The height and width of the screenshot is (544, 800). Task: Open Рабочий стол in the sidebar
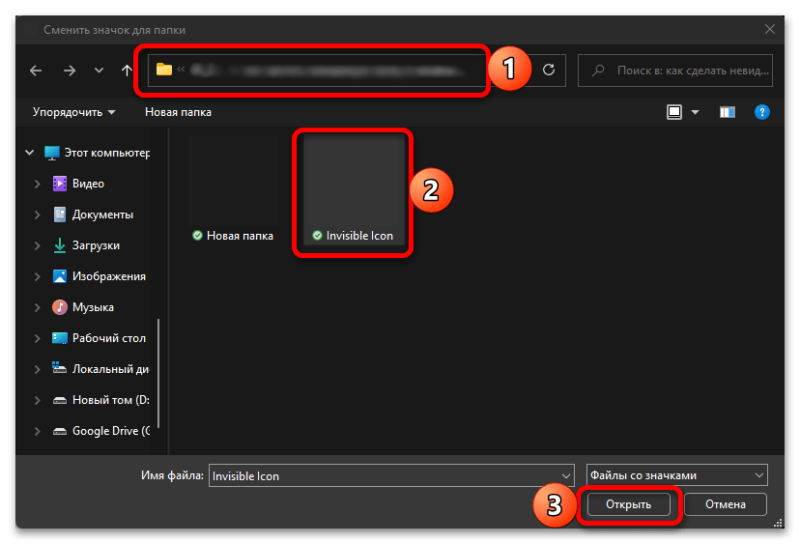pos(108,338)
